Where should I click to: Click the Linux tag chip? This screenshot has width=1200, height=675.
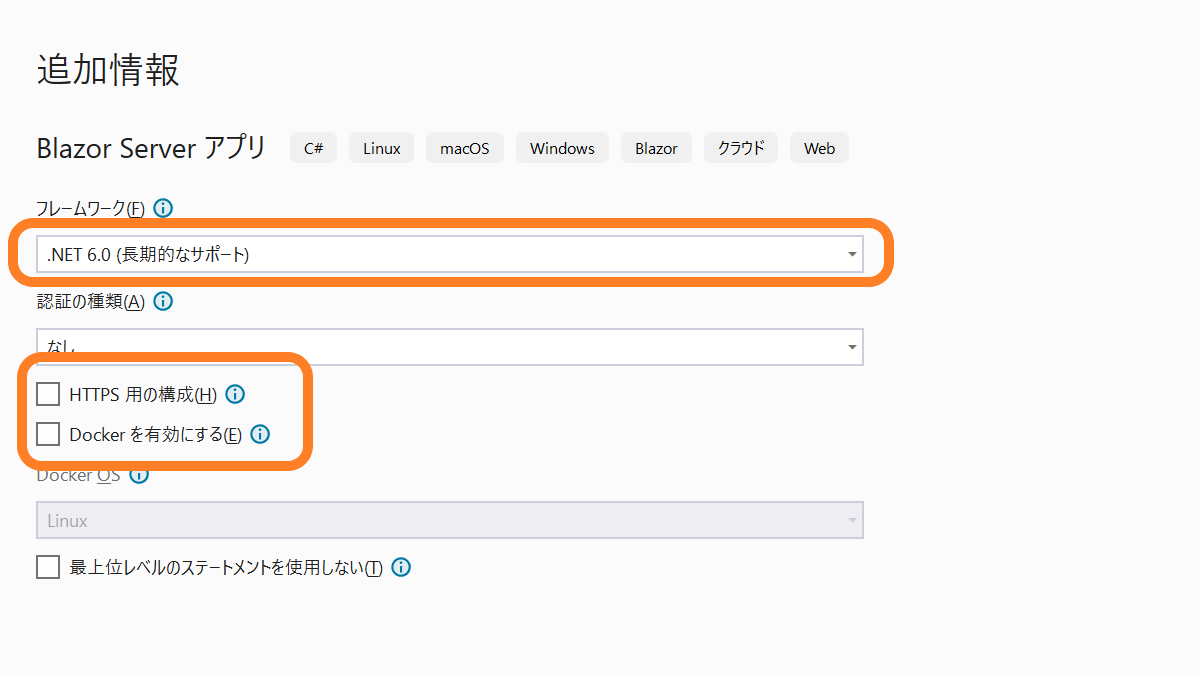(x=381, y=148)
